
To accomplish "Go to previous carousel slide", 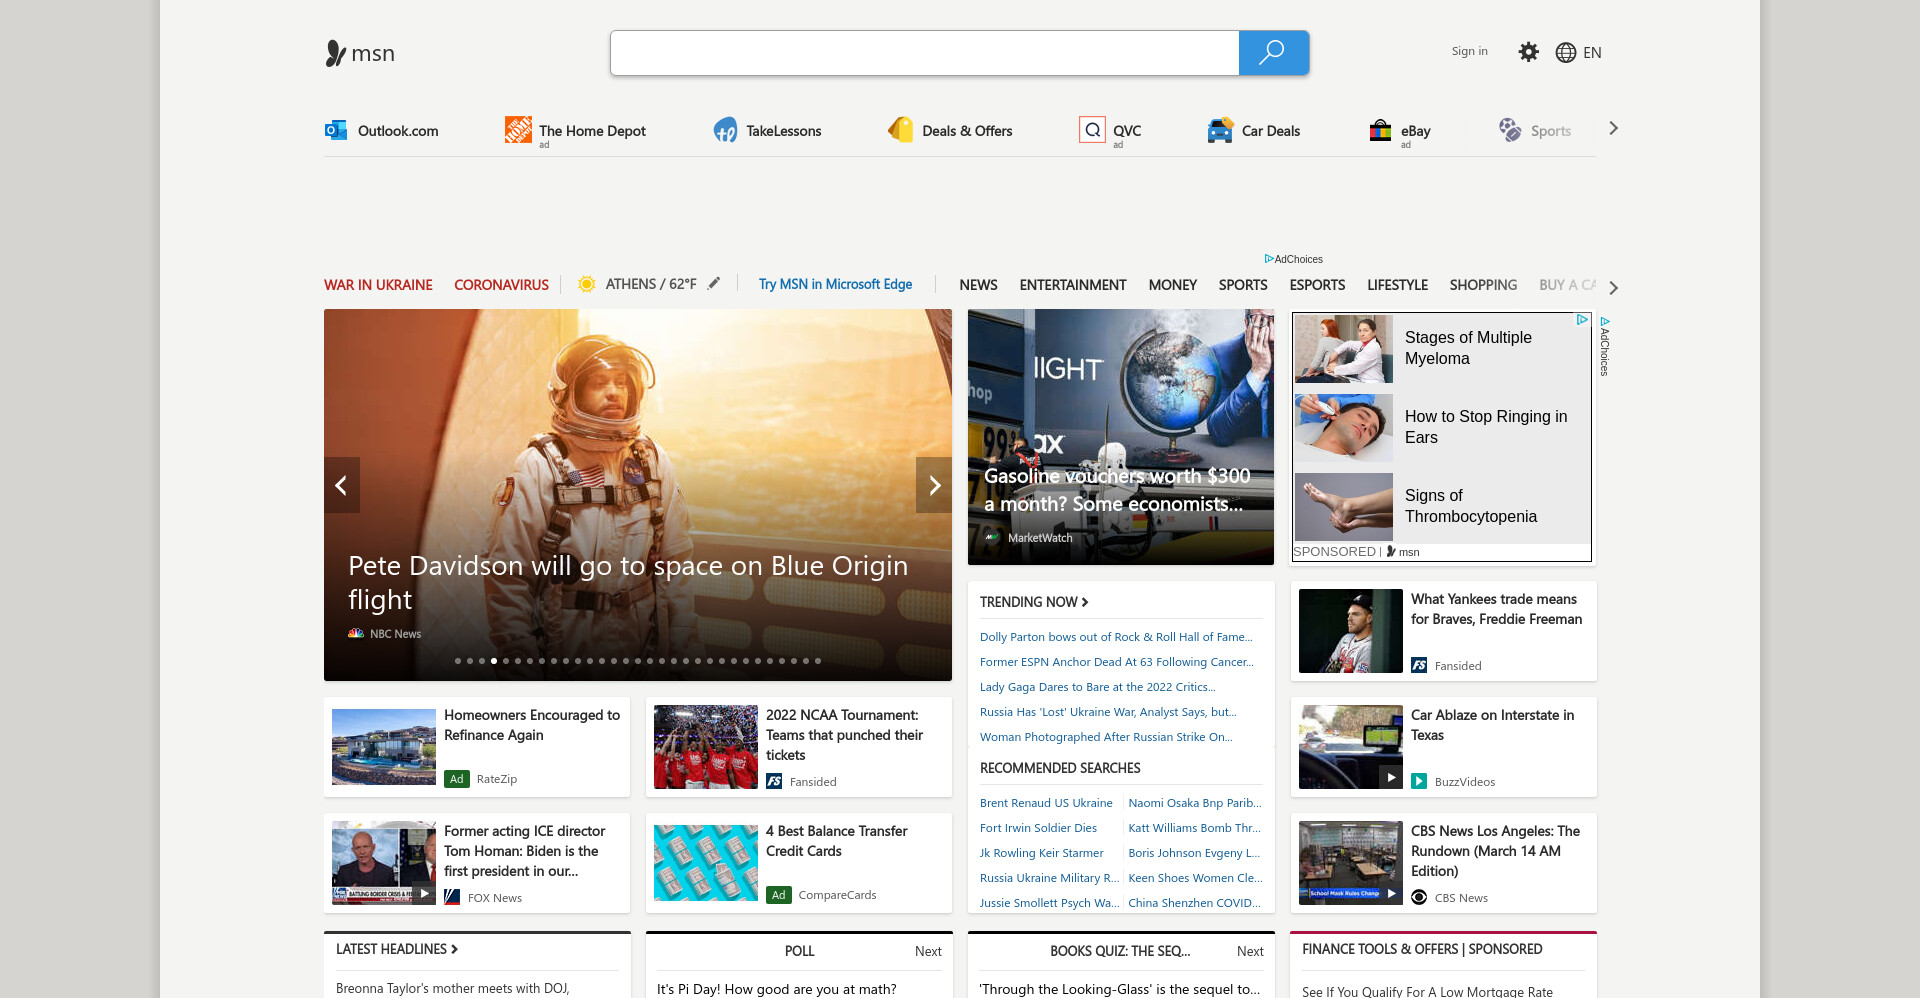I will point(341,485).
